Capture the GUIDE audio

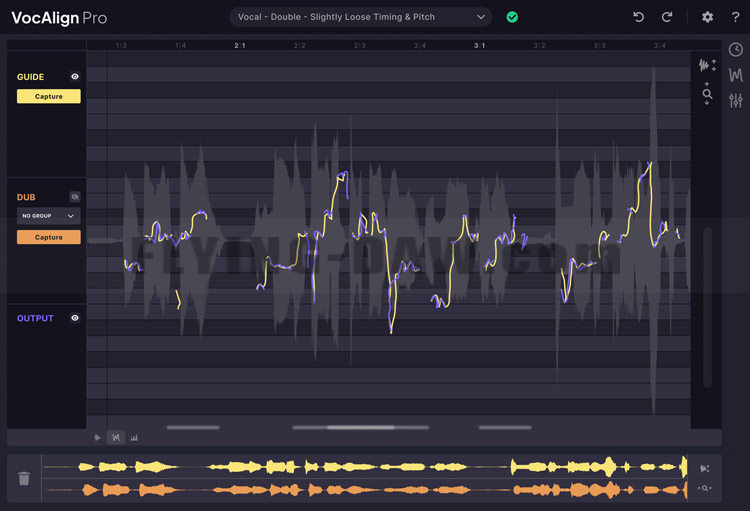pos(49,96)
